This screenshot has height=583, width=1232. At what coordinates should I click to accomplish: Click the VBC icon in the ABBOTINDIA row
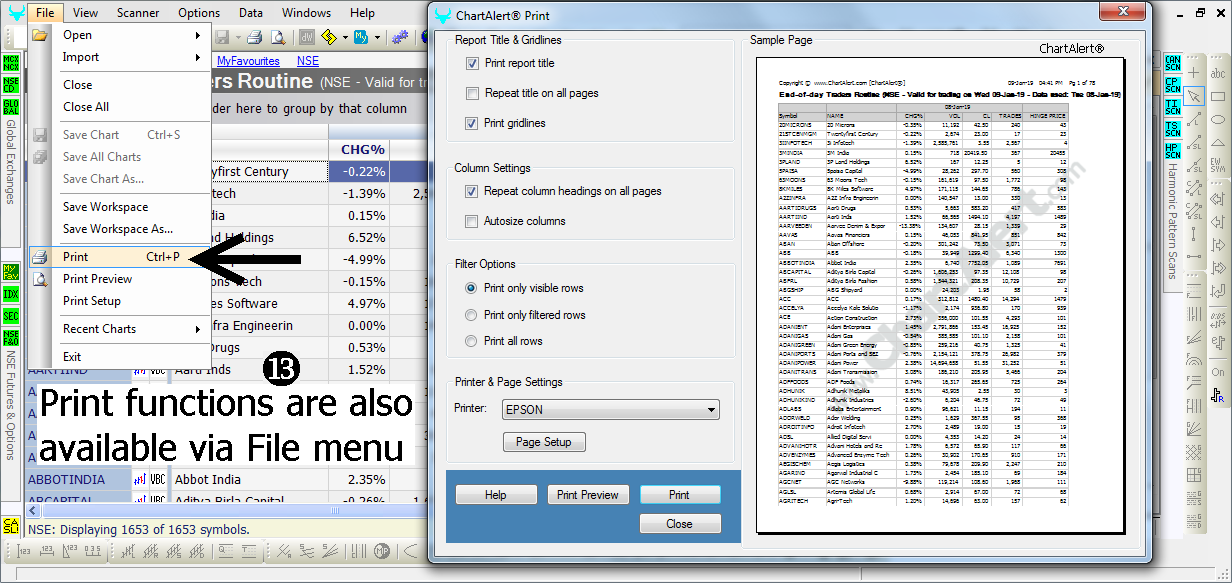pos(157,480)
